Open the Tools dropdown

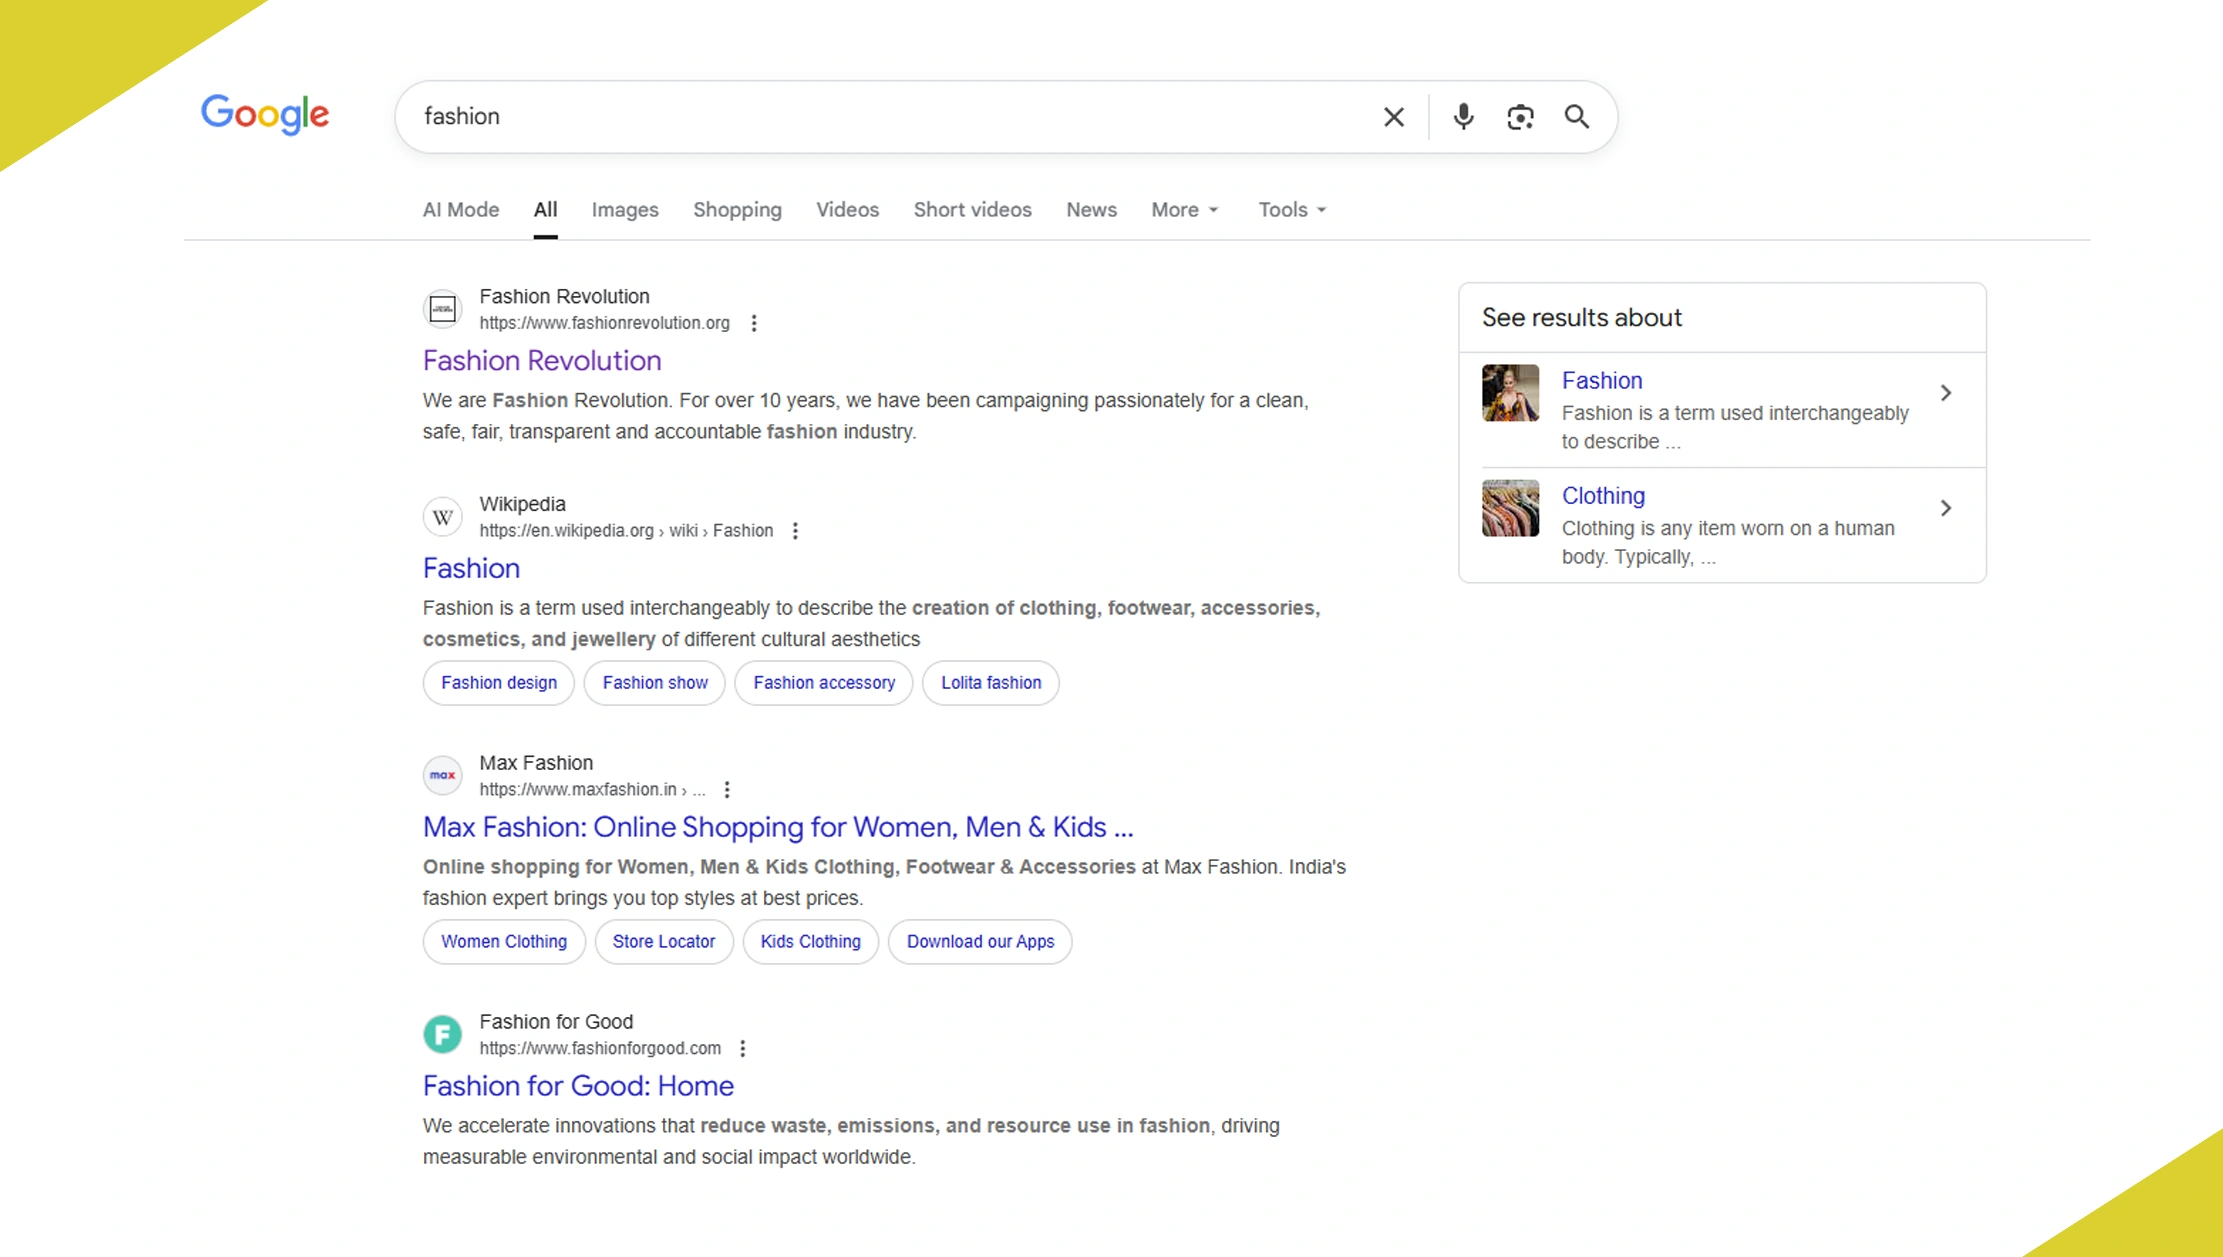click(1291, 210)
